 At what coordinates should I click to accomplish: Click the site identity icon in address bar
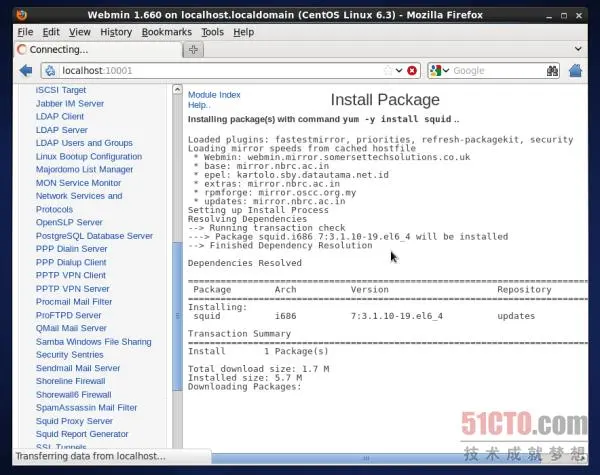click(50, 70)
